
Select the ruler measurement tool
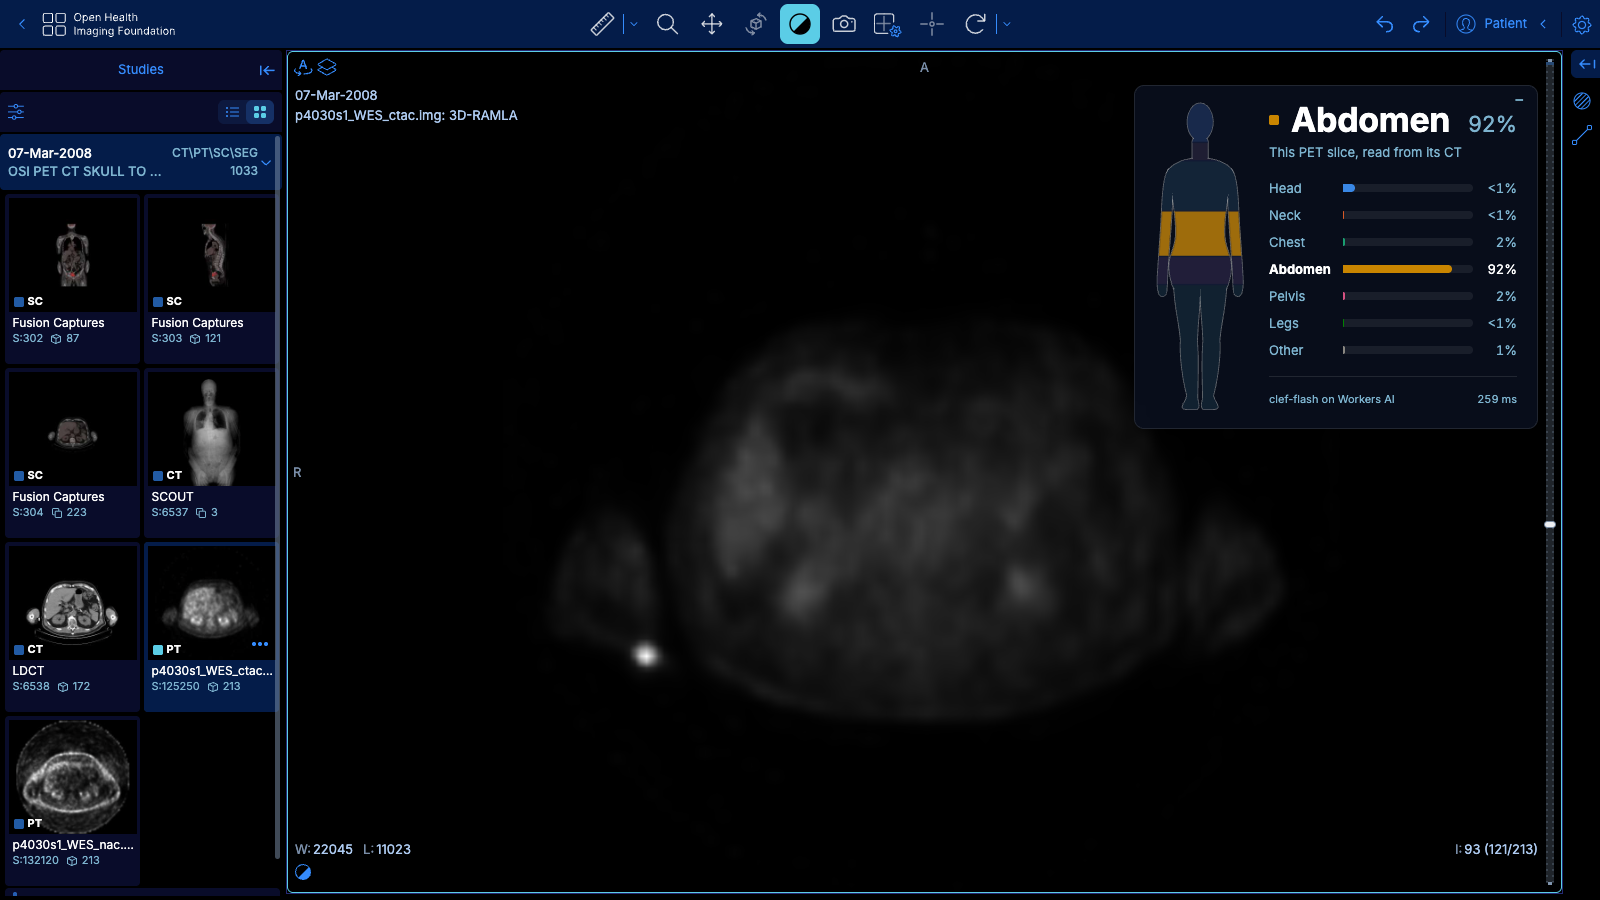[x=602, y=24]
